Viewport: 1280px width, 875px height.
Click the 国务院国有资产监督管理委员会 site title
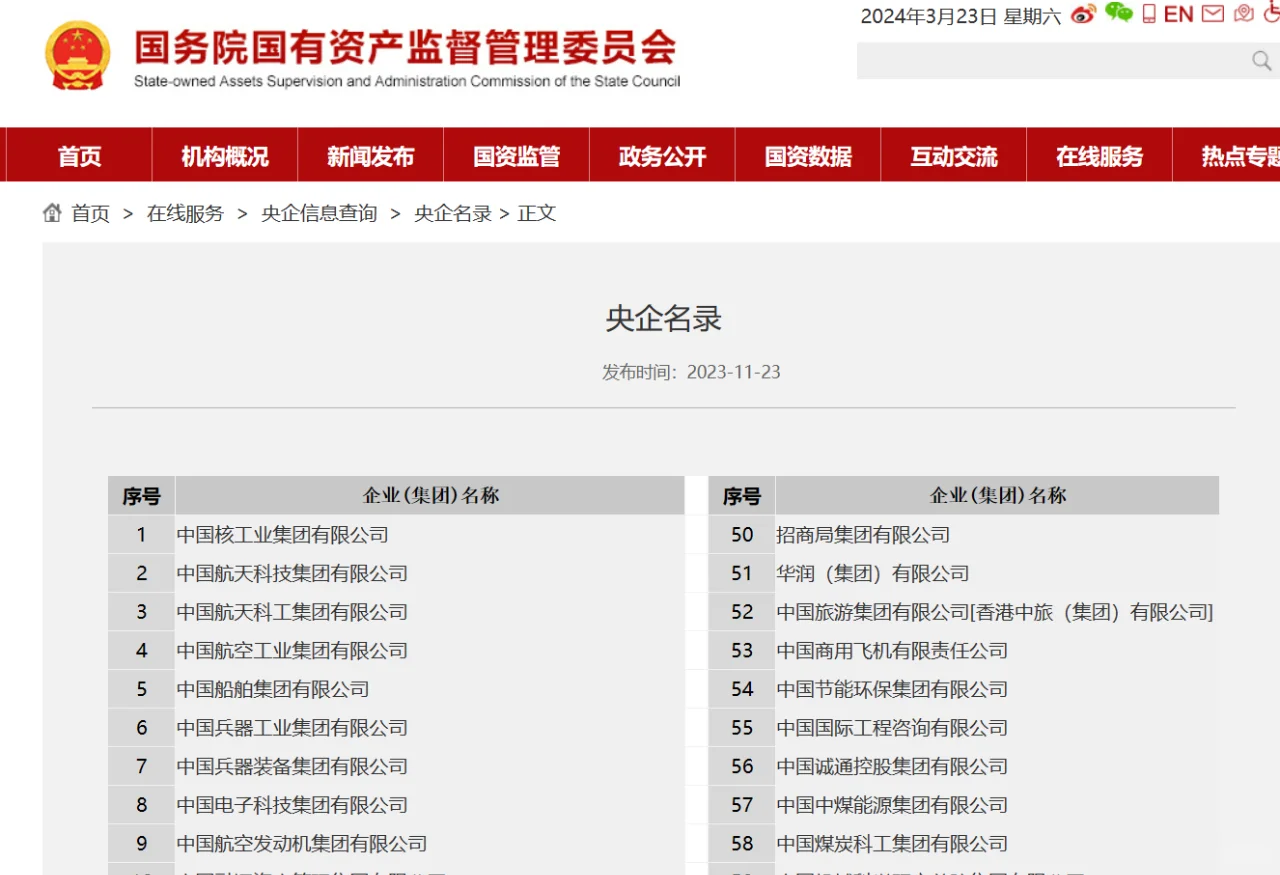406,46
